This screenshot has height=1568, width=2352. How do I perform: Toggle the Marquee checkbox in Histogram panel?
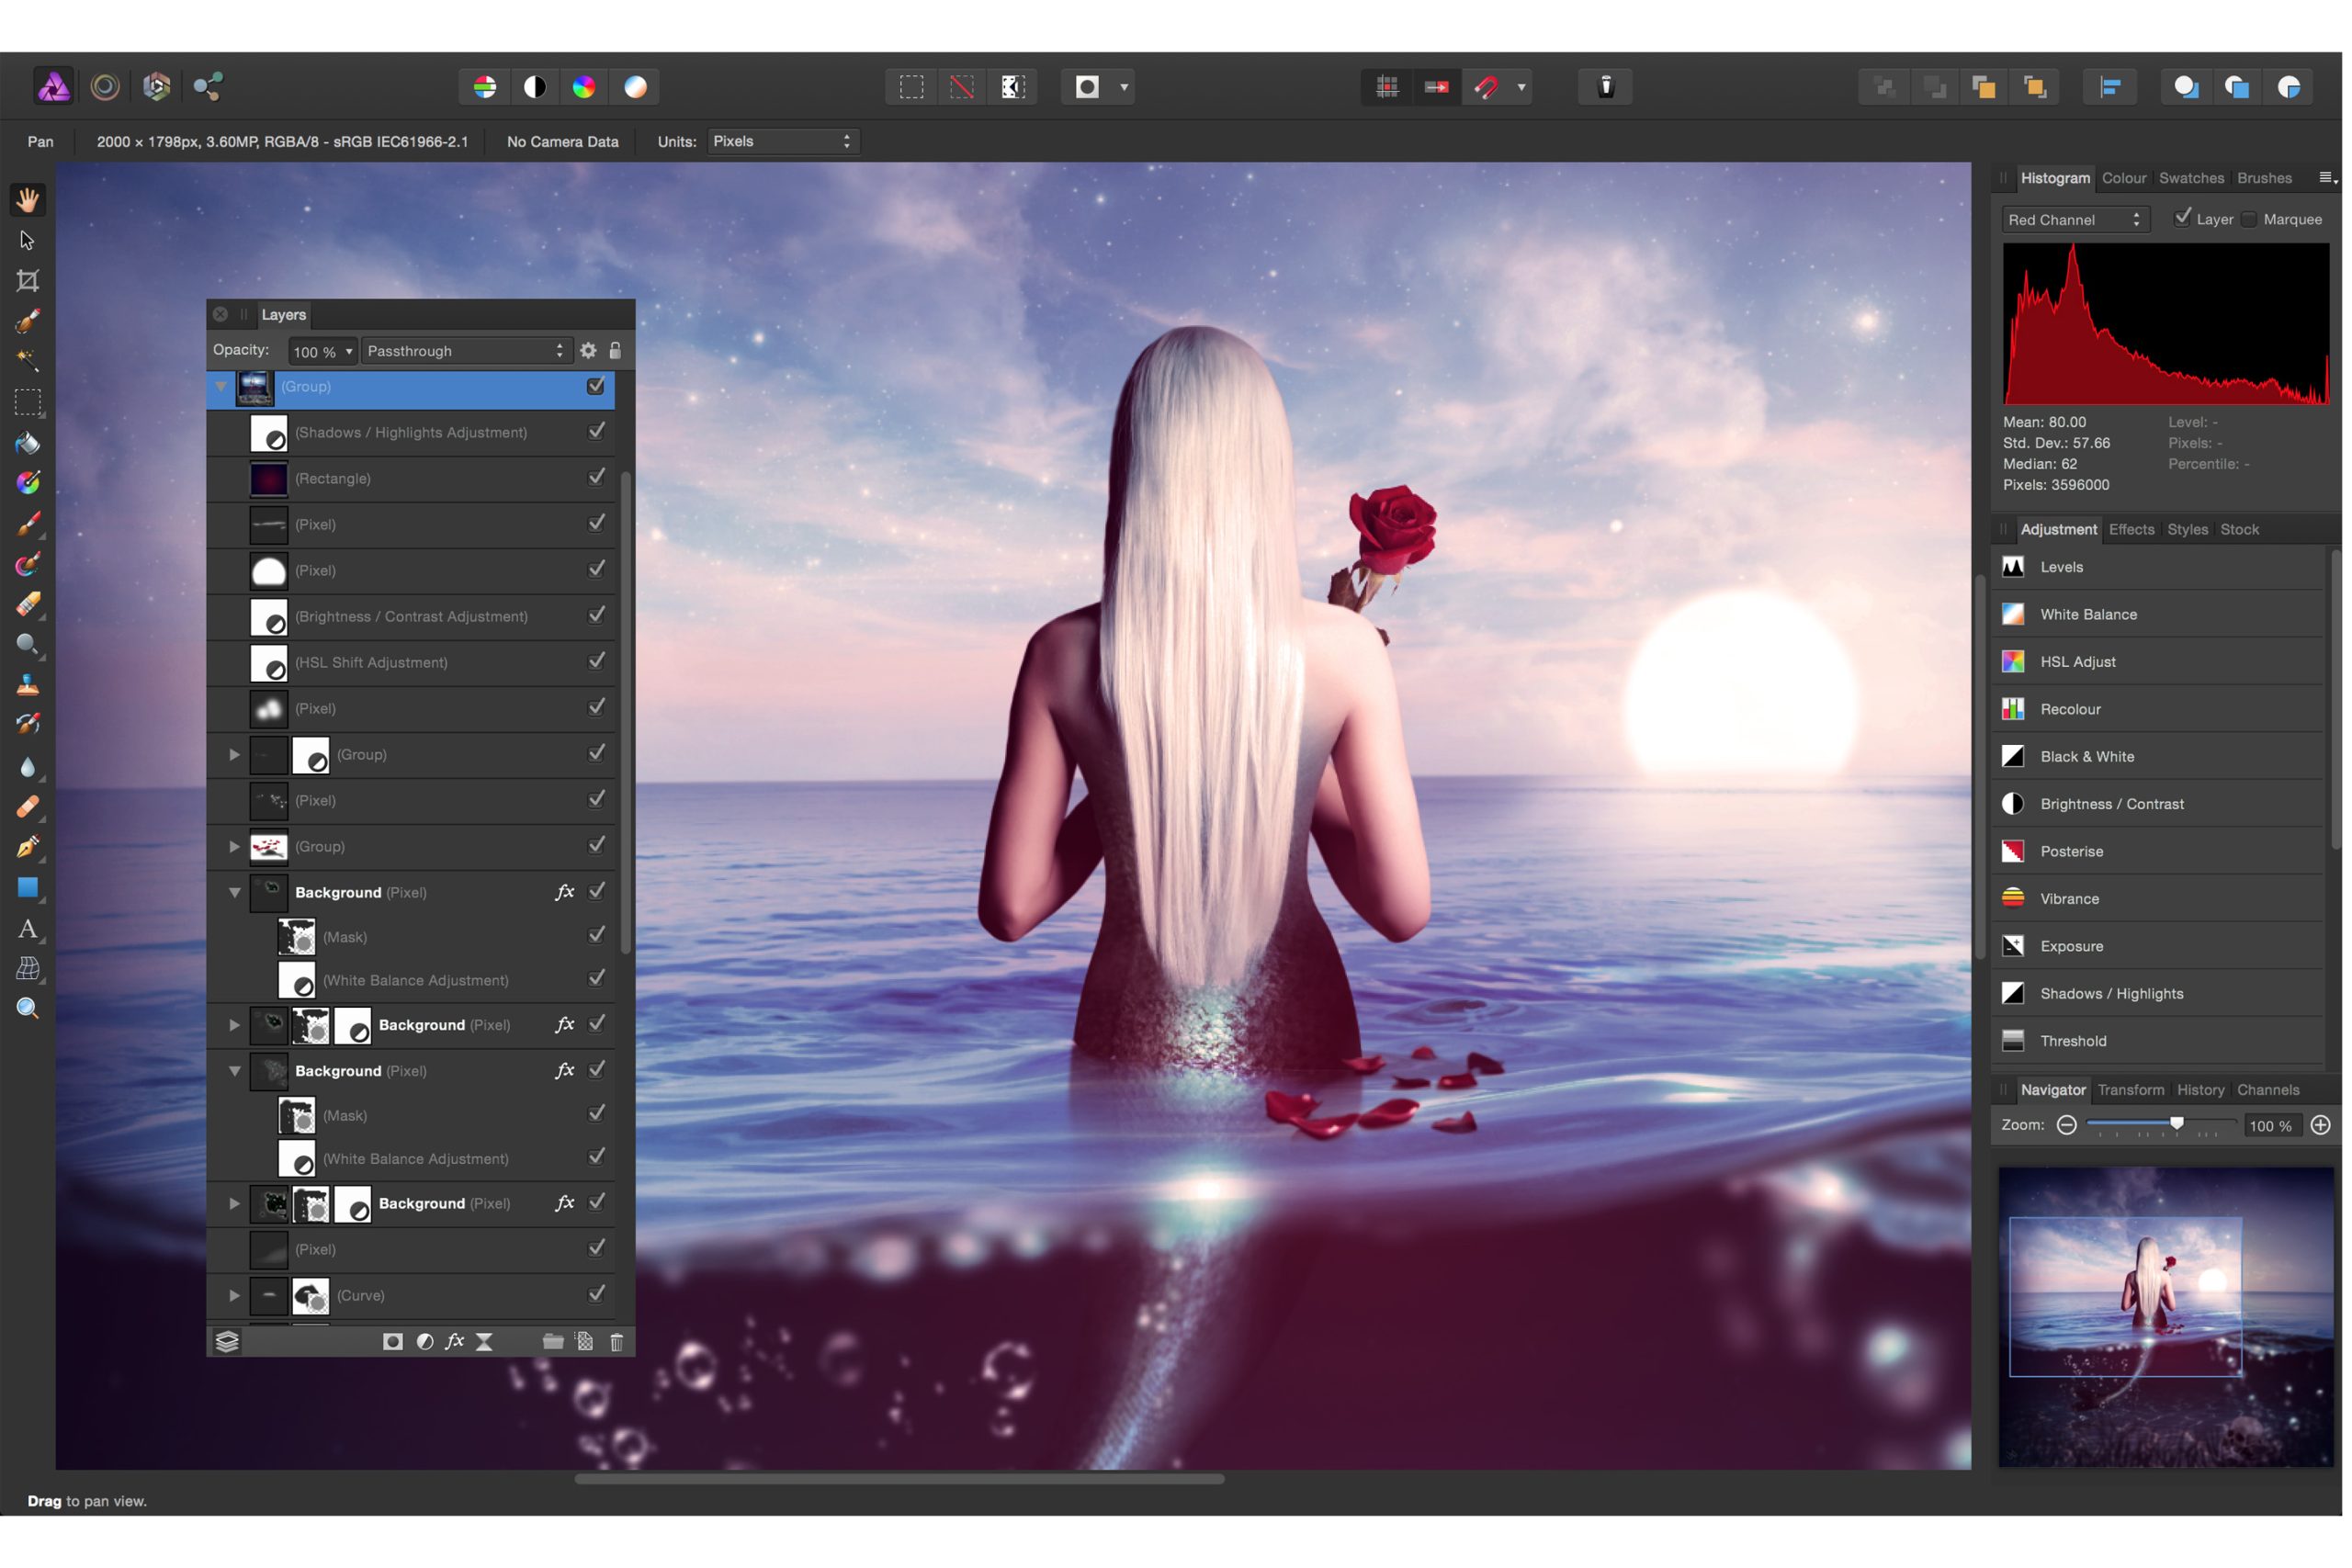[x=2249, y=219]
